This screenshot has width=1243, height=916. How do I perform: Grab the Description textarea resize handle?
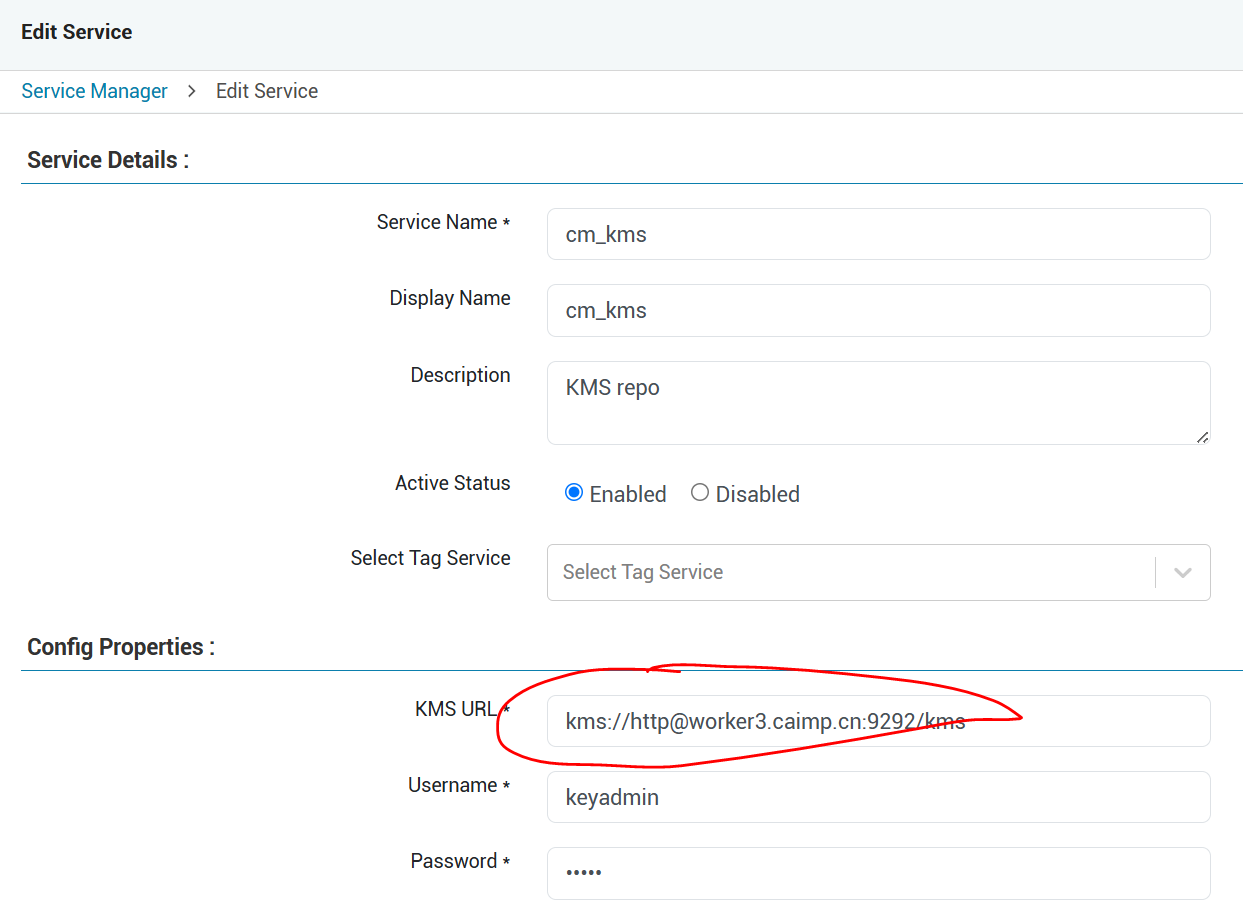[1202, 436]
